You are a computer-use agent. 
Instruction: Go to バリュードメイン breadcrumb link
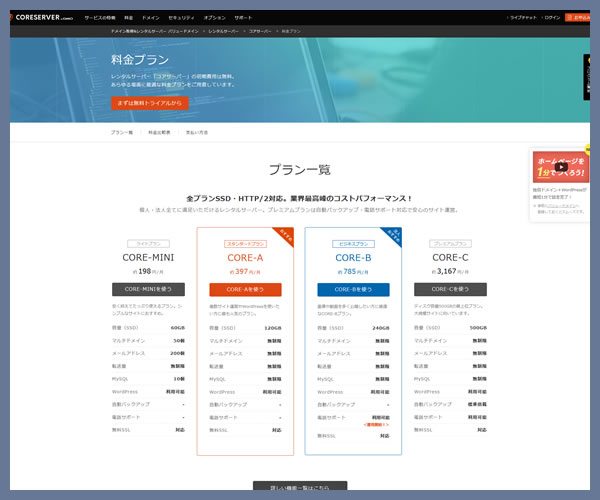click(x=155, y=31)
